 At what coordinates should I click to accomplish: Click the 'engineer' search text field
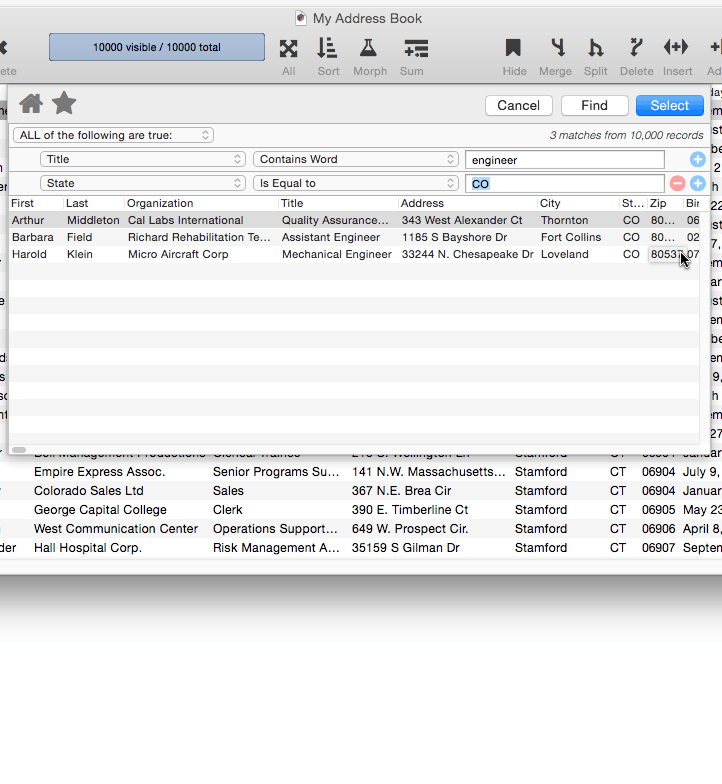coord(565,160)
